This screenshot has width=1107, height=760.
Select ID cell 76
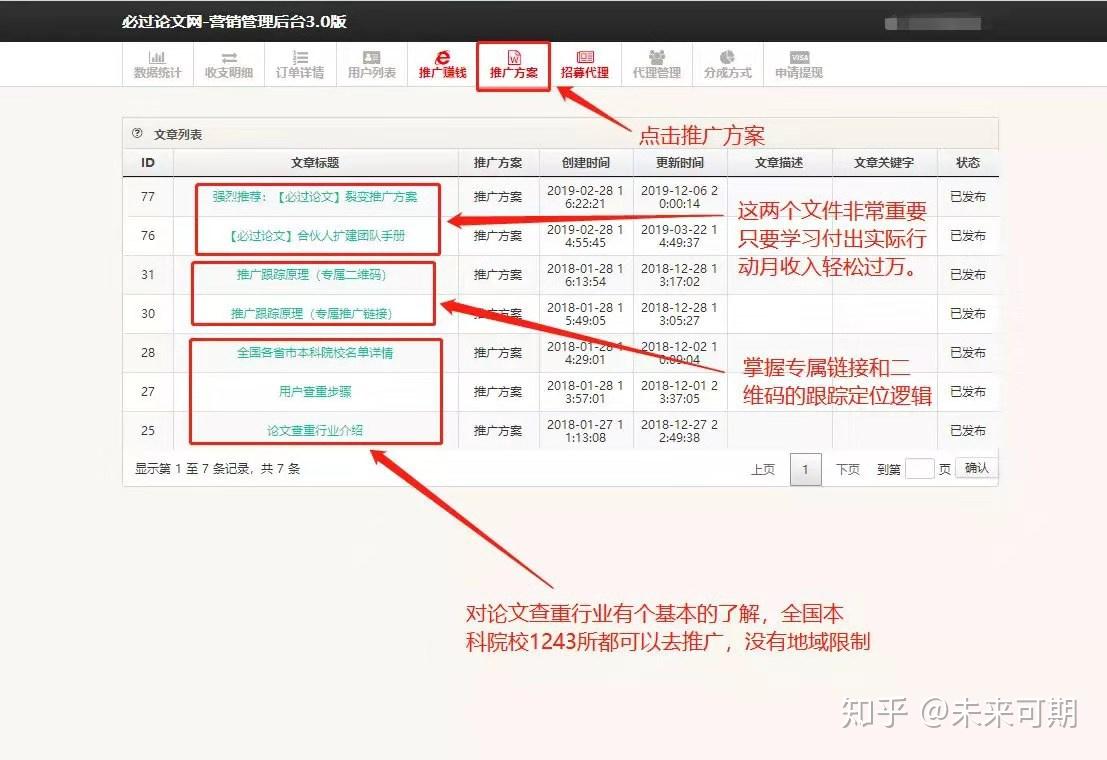tap(148, 236)
